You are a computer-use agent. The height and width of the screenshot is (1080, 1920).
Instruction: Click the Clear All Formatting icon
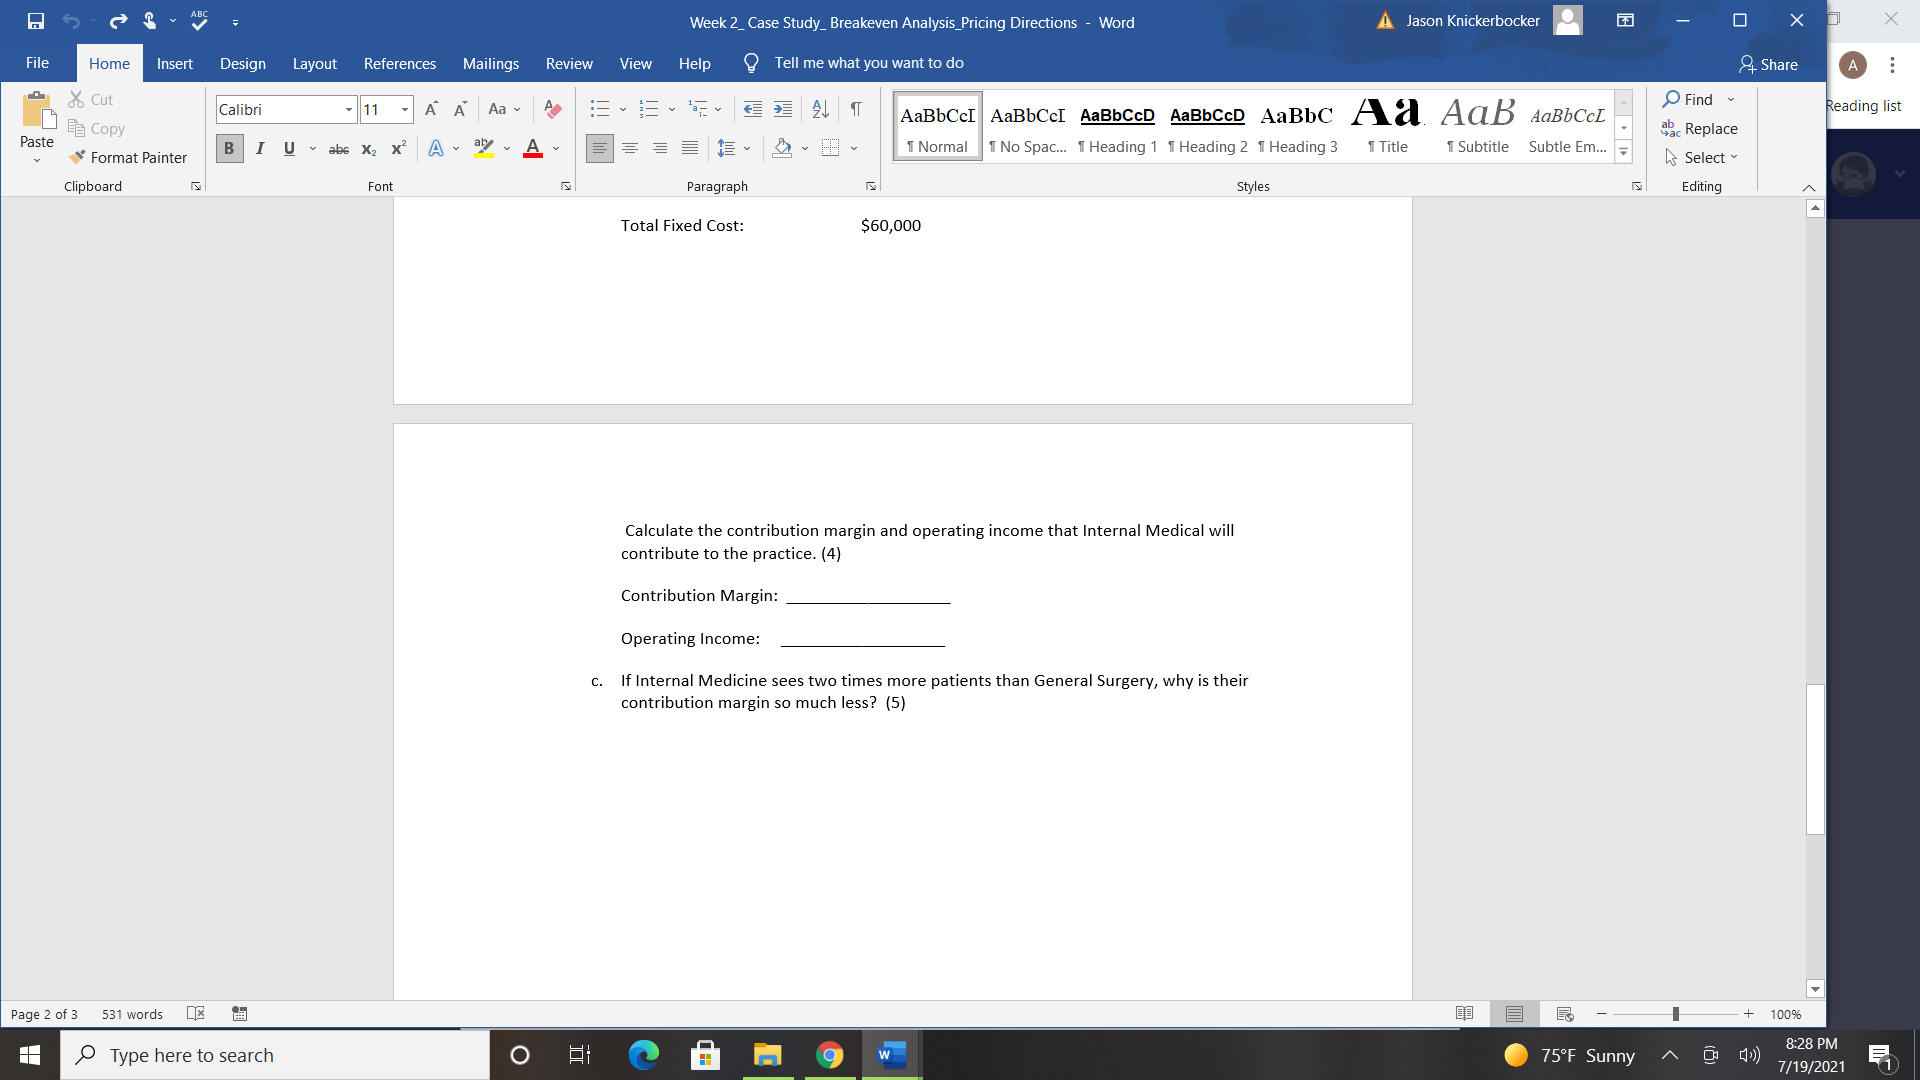click(x=552, y=109)
